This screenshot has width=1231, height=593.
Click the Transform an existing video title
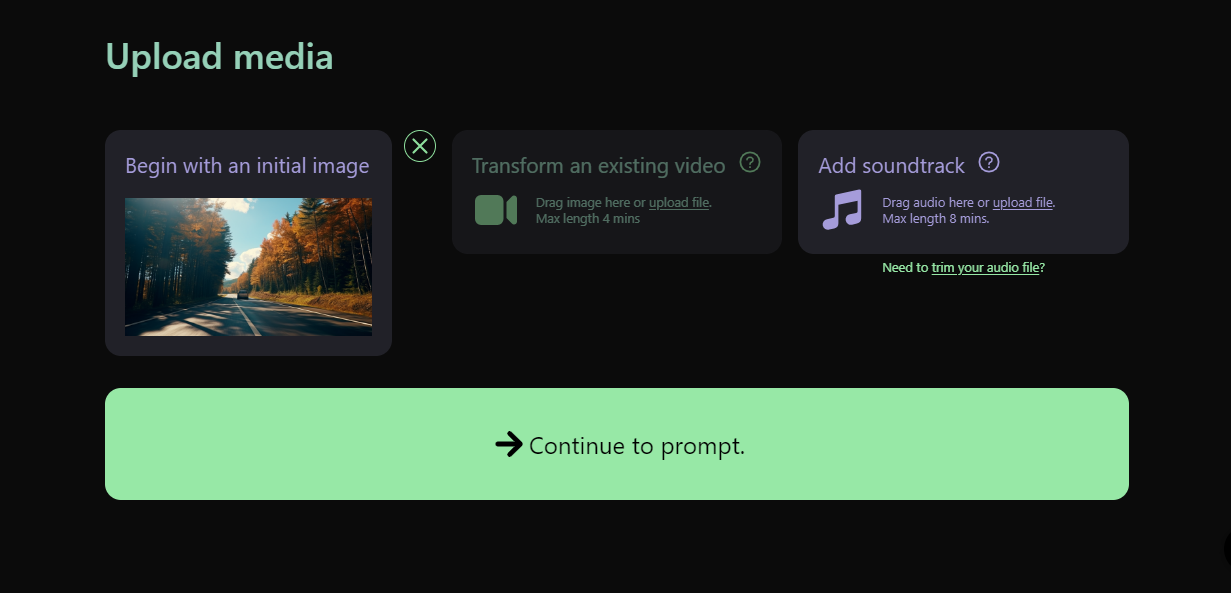coord(598,166)
